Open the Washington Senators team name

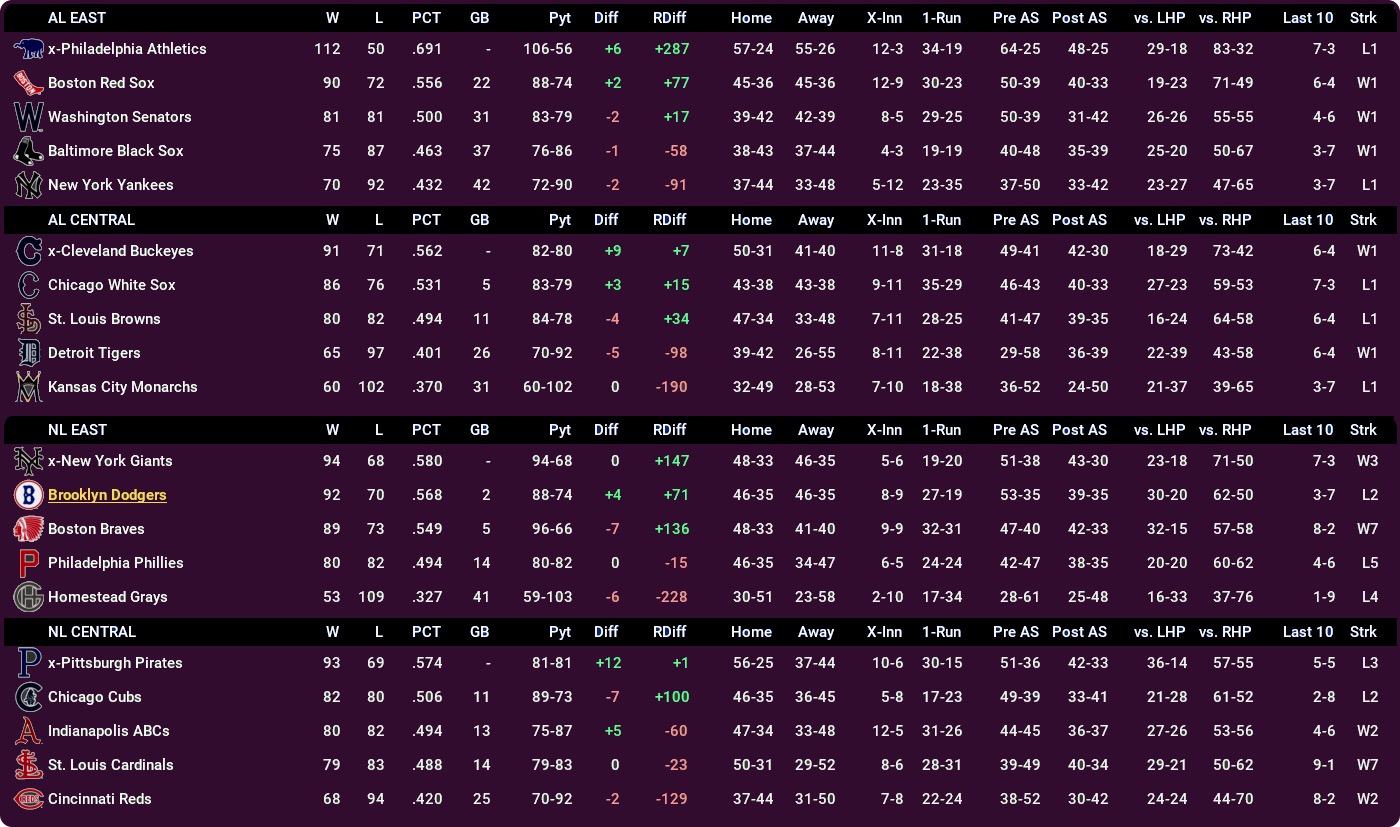(x=119, y=117)
